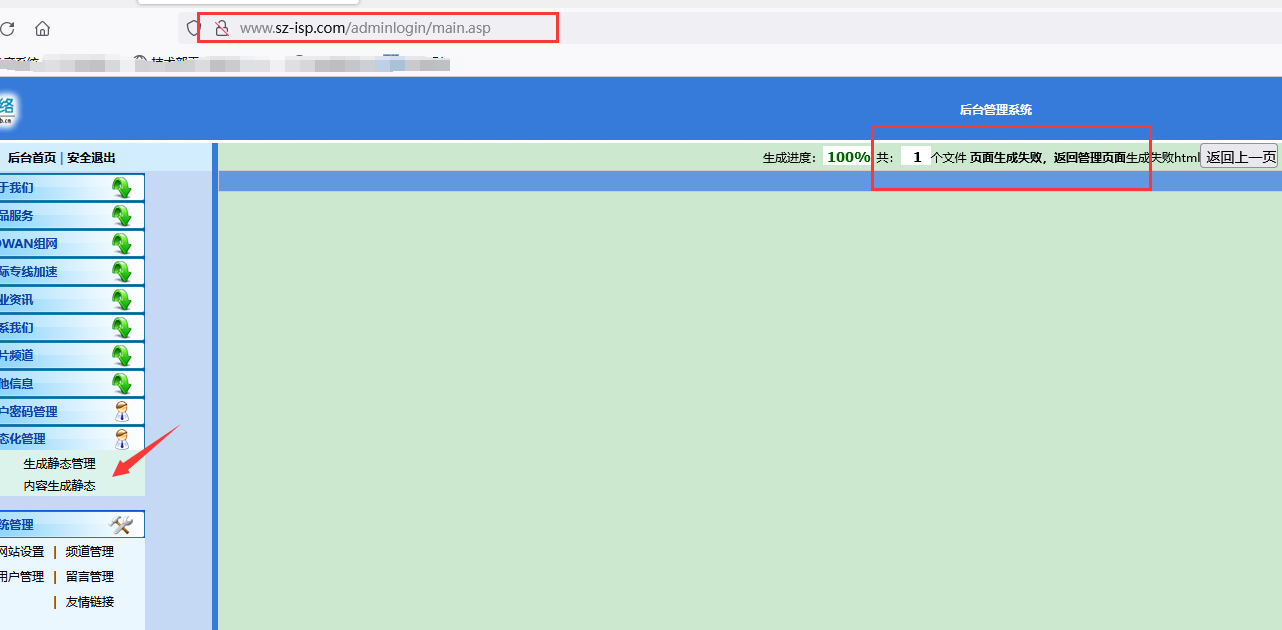Select 内容生成静态 submenu item

59,486
